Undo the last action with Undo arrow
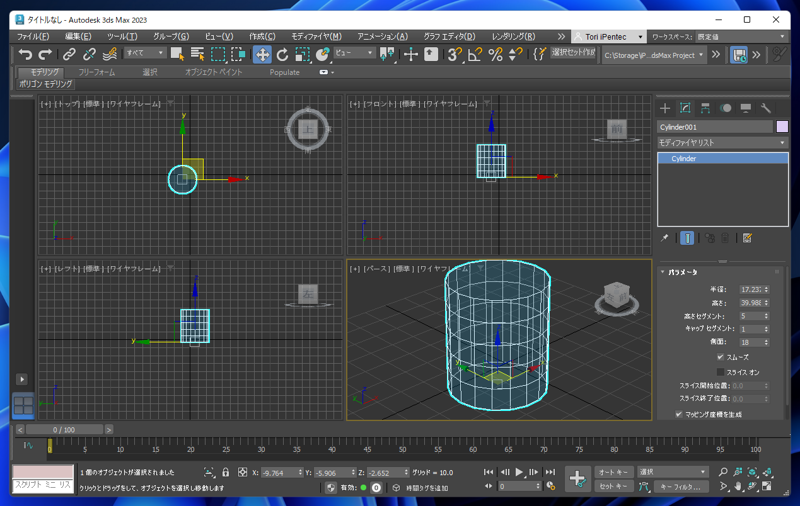800x506 pixels. pos(25,54)
